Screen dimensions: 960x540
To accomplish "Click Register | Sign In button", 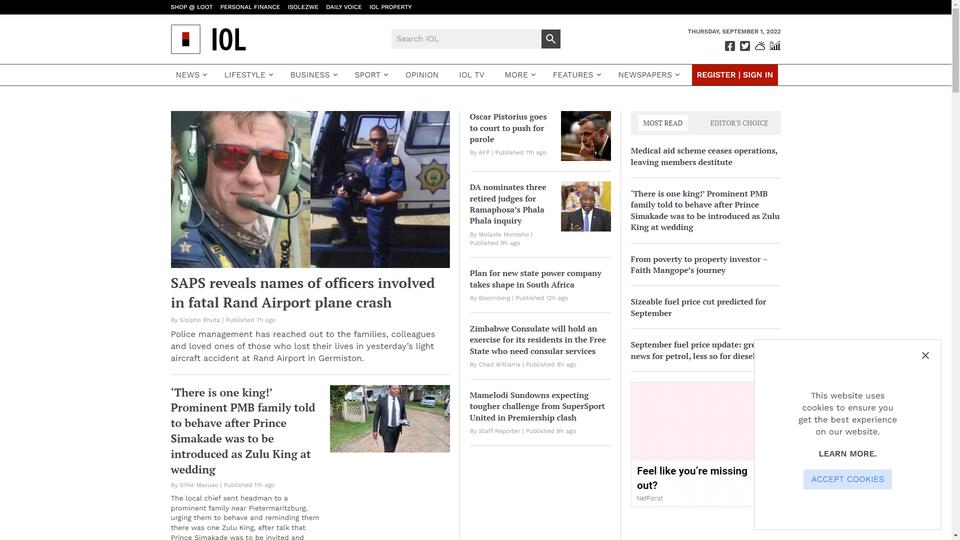I will point(735,75).
